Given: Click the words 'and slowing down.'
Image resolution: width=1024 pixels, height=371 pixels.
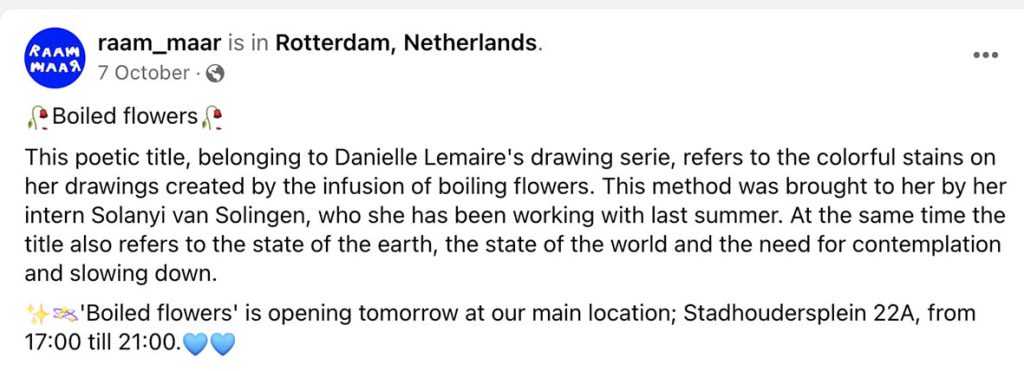Looking at the screenshot, I should (120, 274).
